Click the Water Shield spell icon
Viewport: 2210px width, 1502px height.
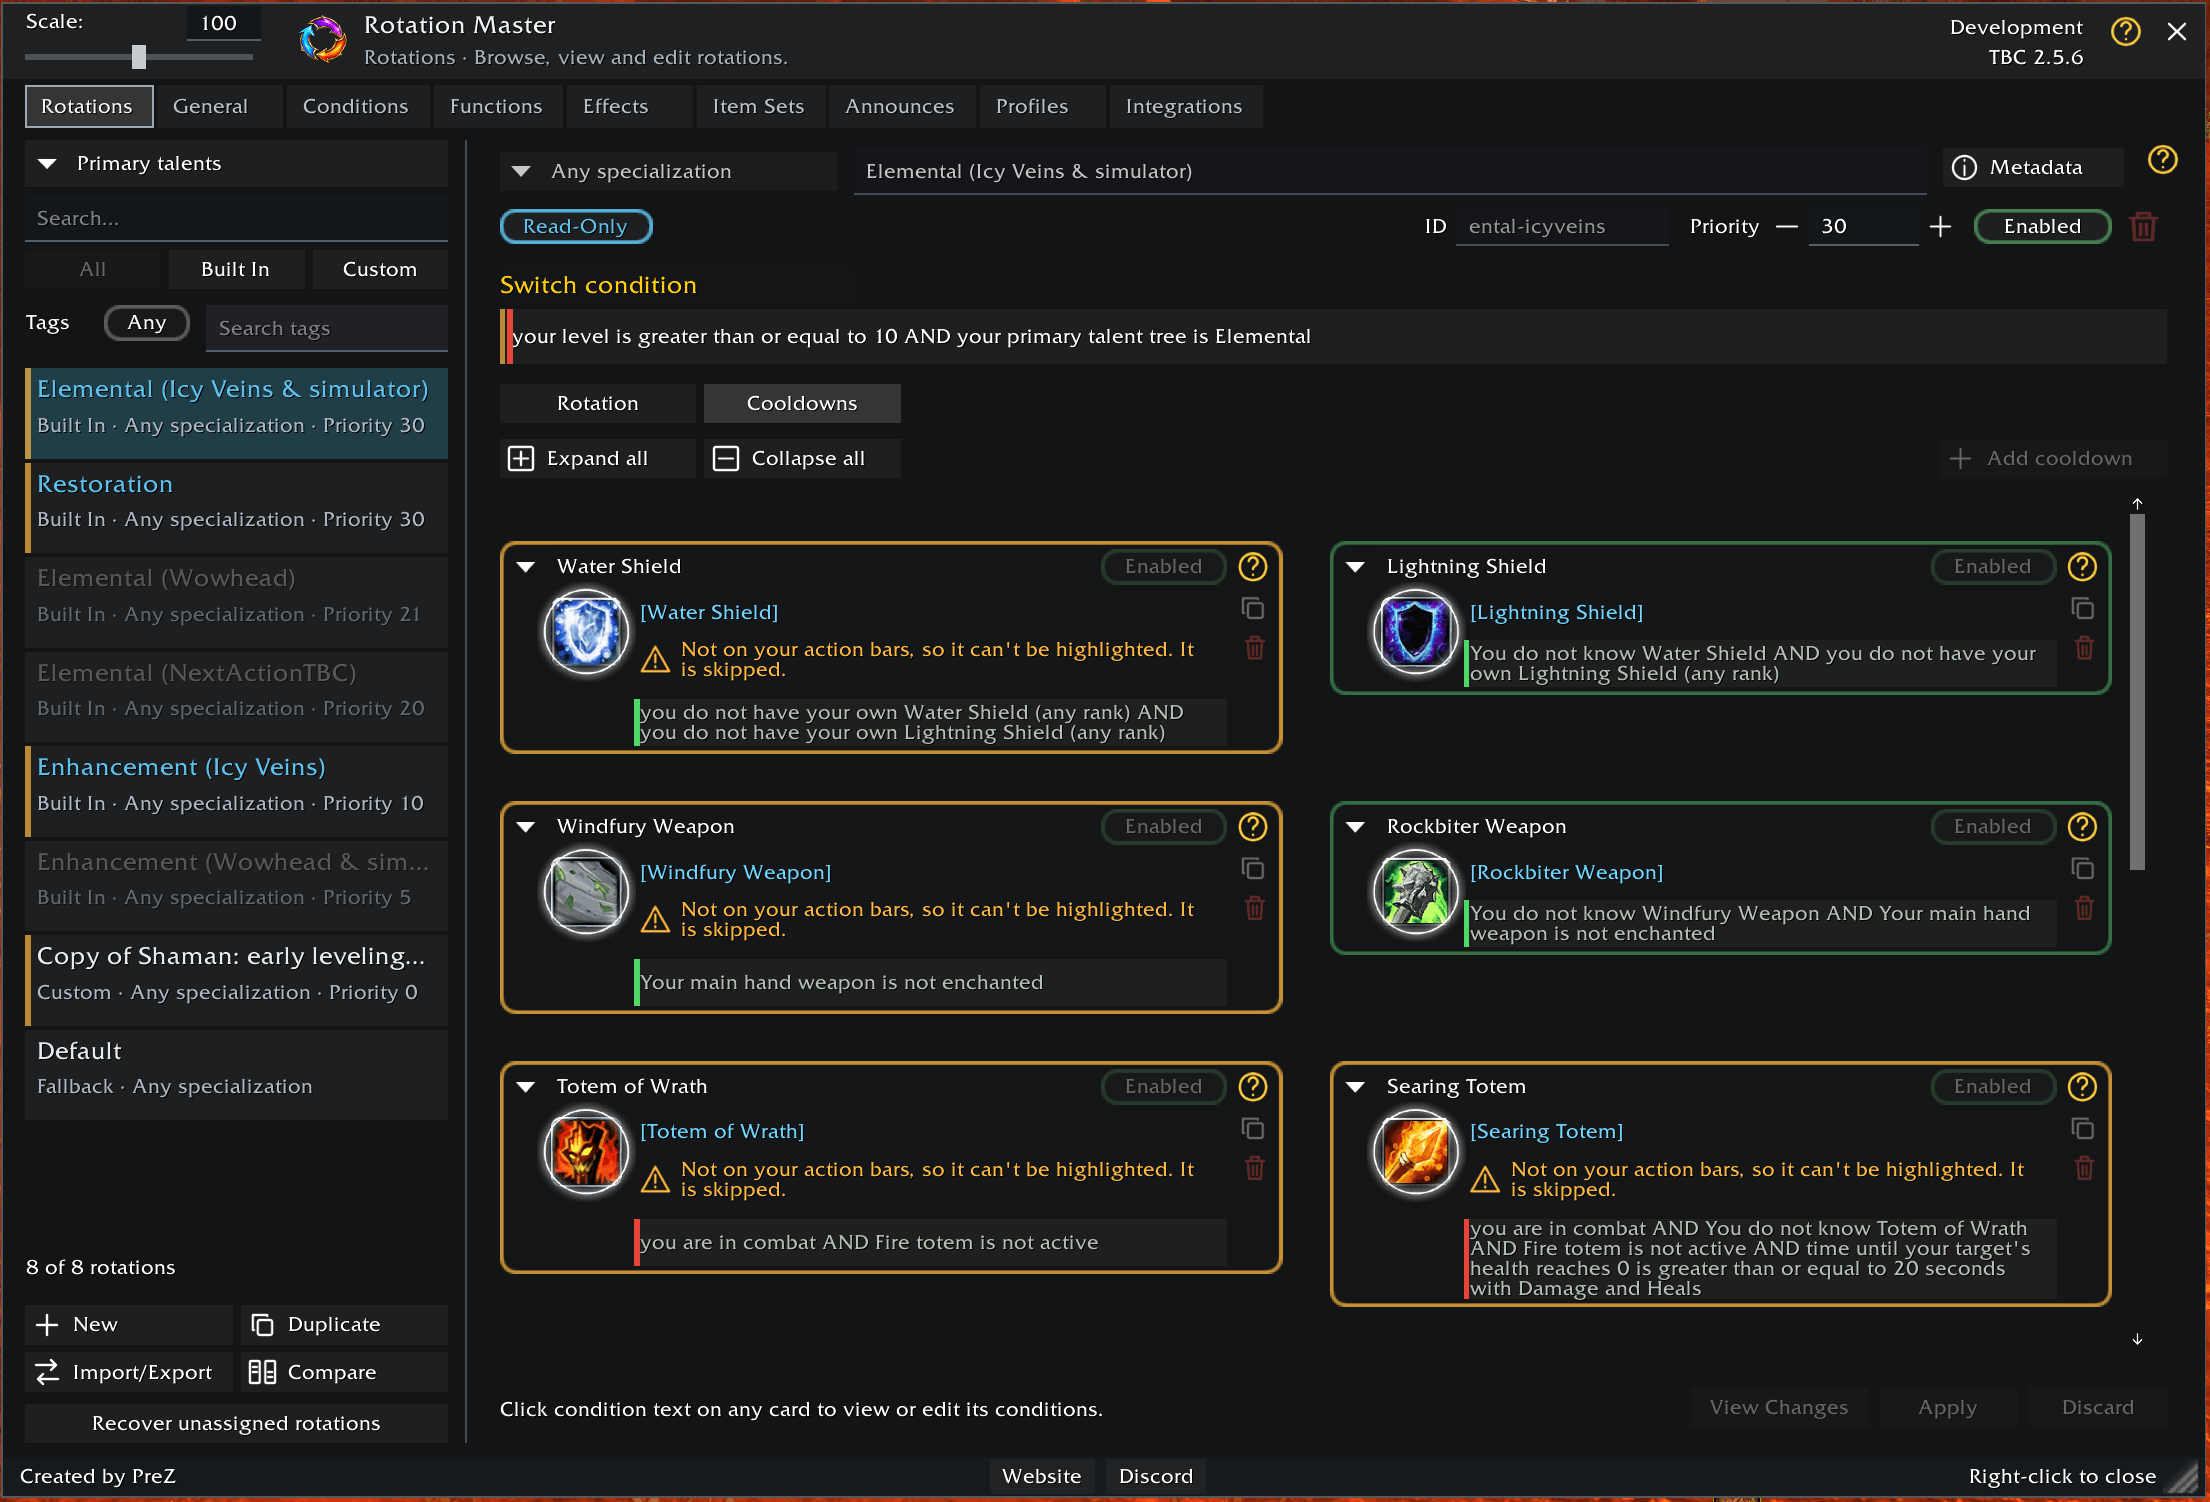click(x=586, y=632)
